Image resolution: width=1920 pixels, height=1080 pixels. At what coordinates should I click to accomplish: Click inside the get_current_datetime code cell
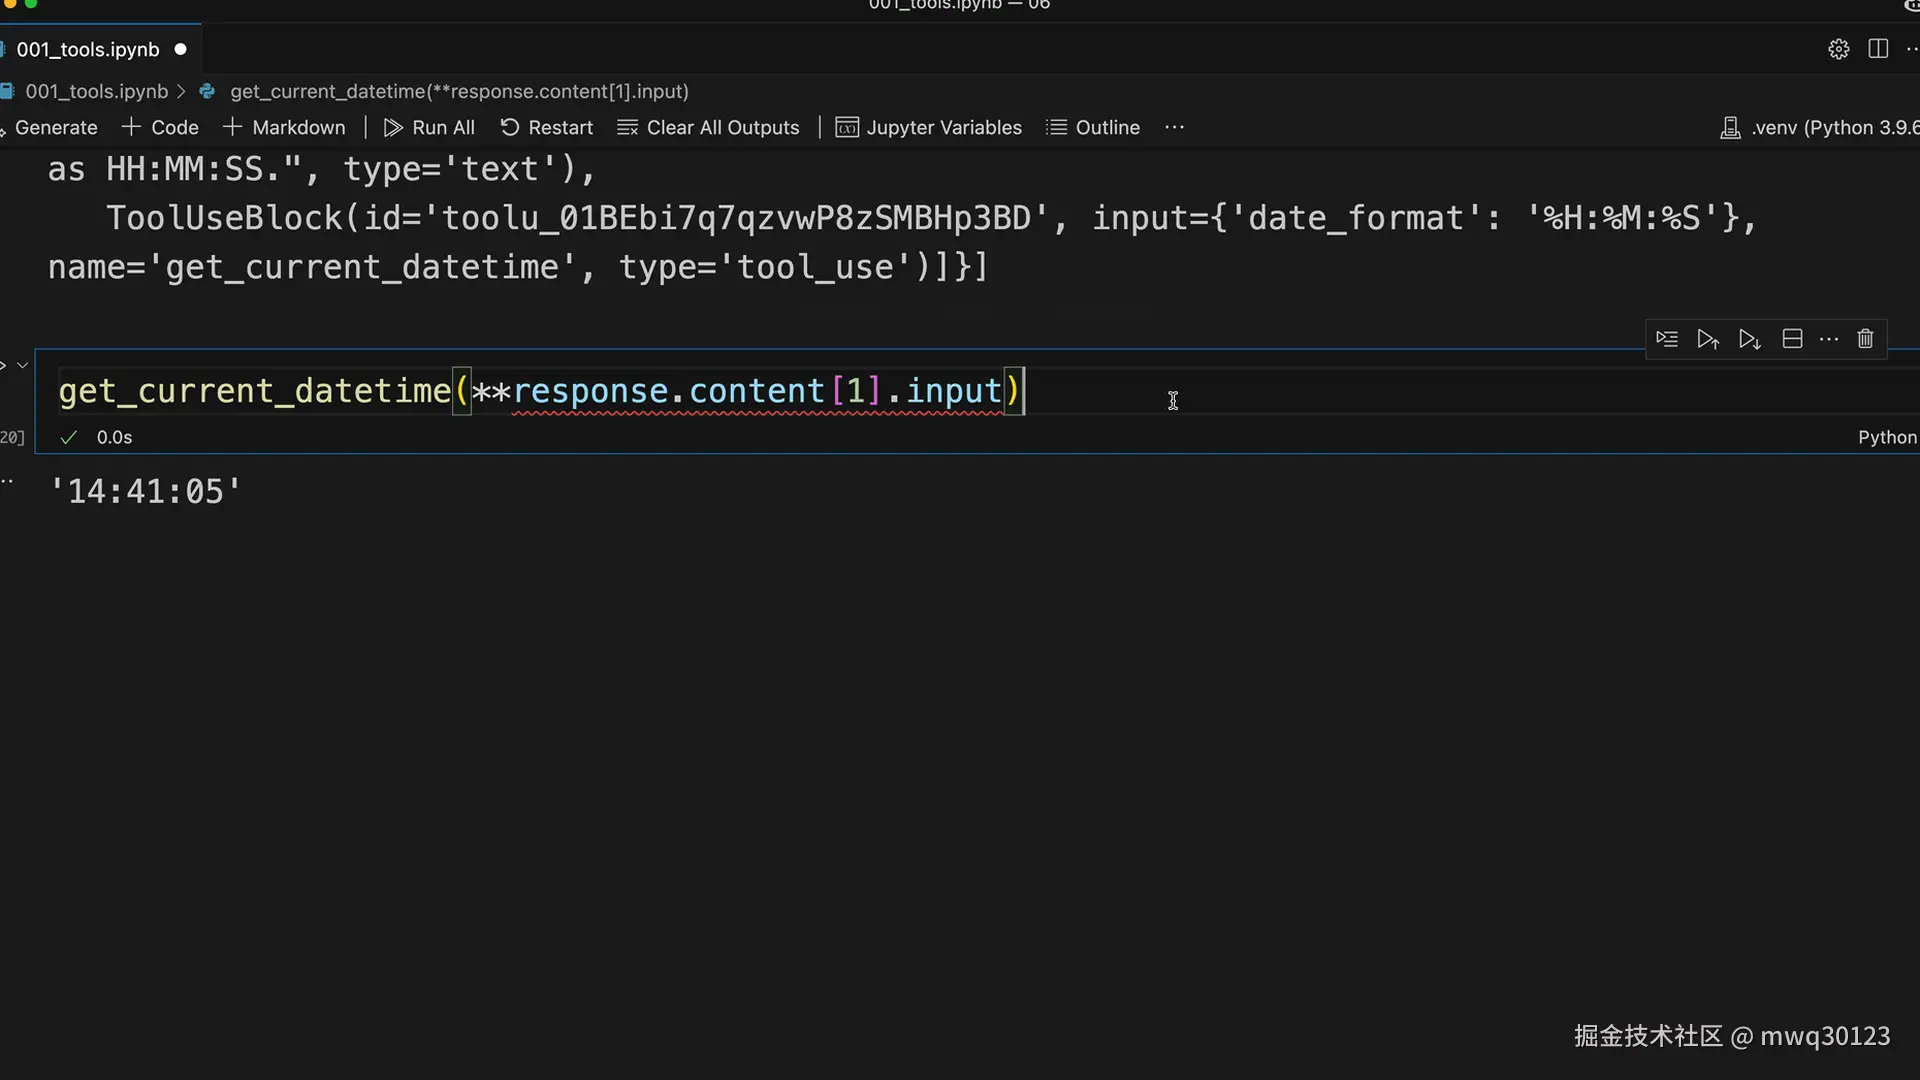(1300, 391)
